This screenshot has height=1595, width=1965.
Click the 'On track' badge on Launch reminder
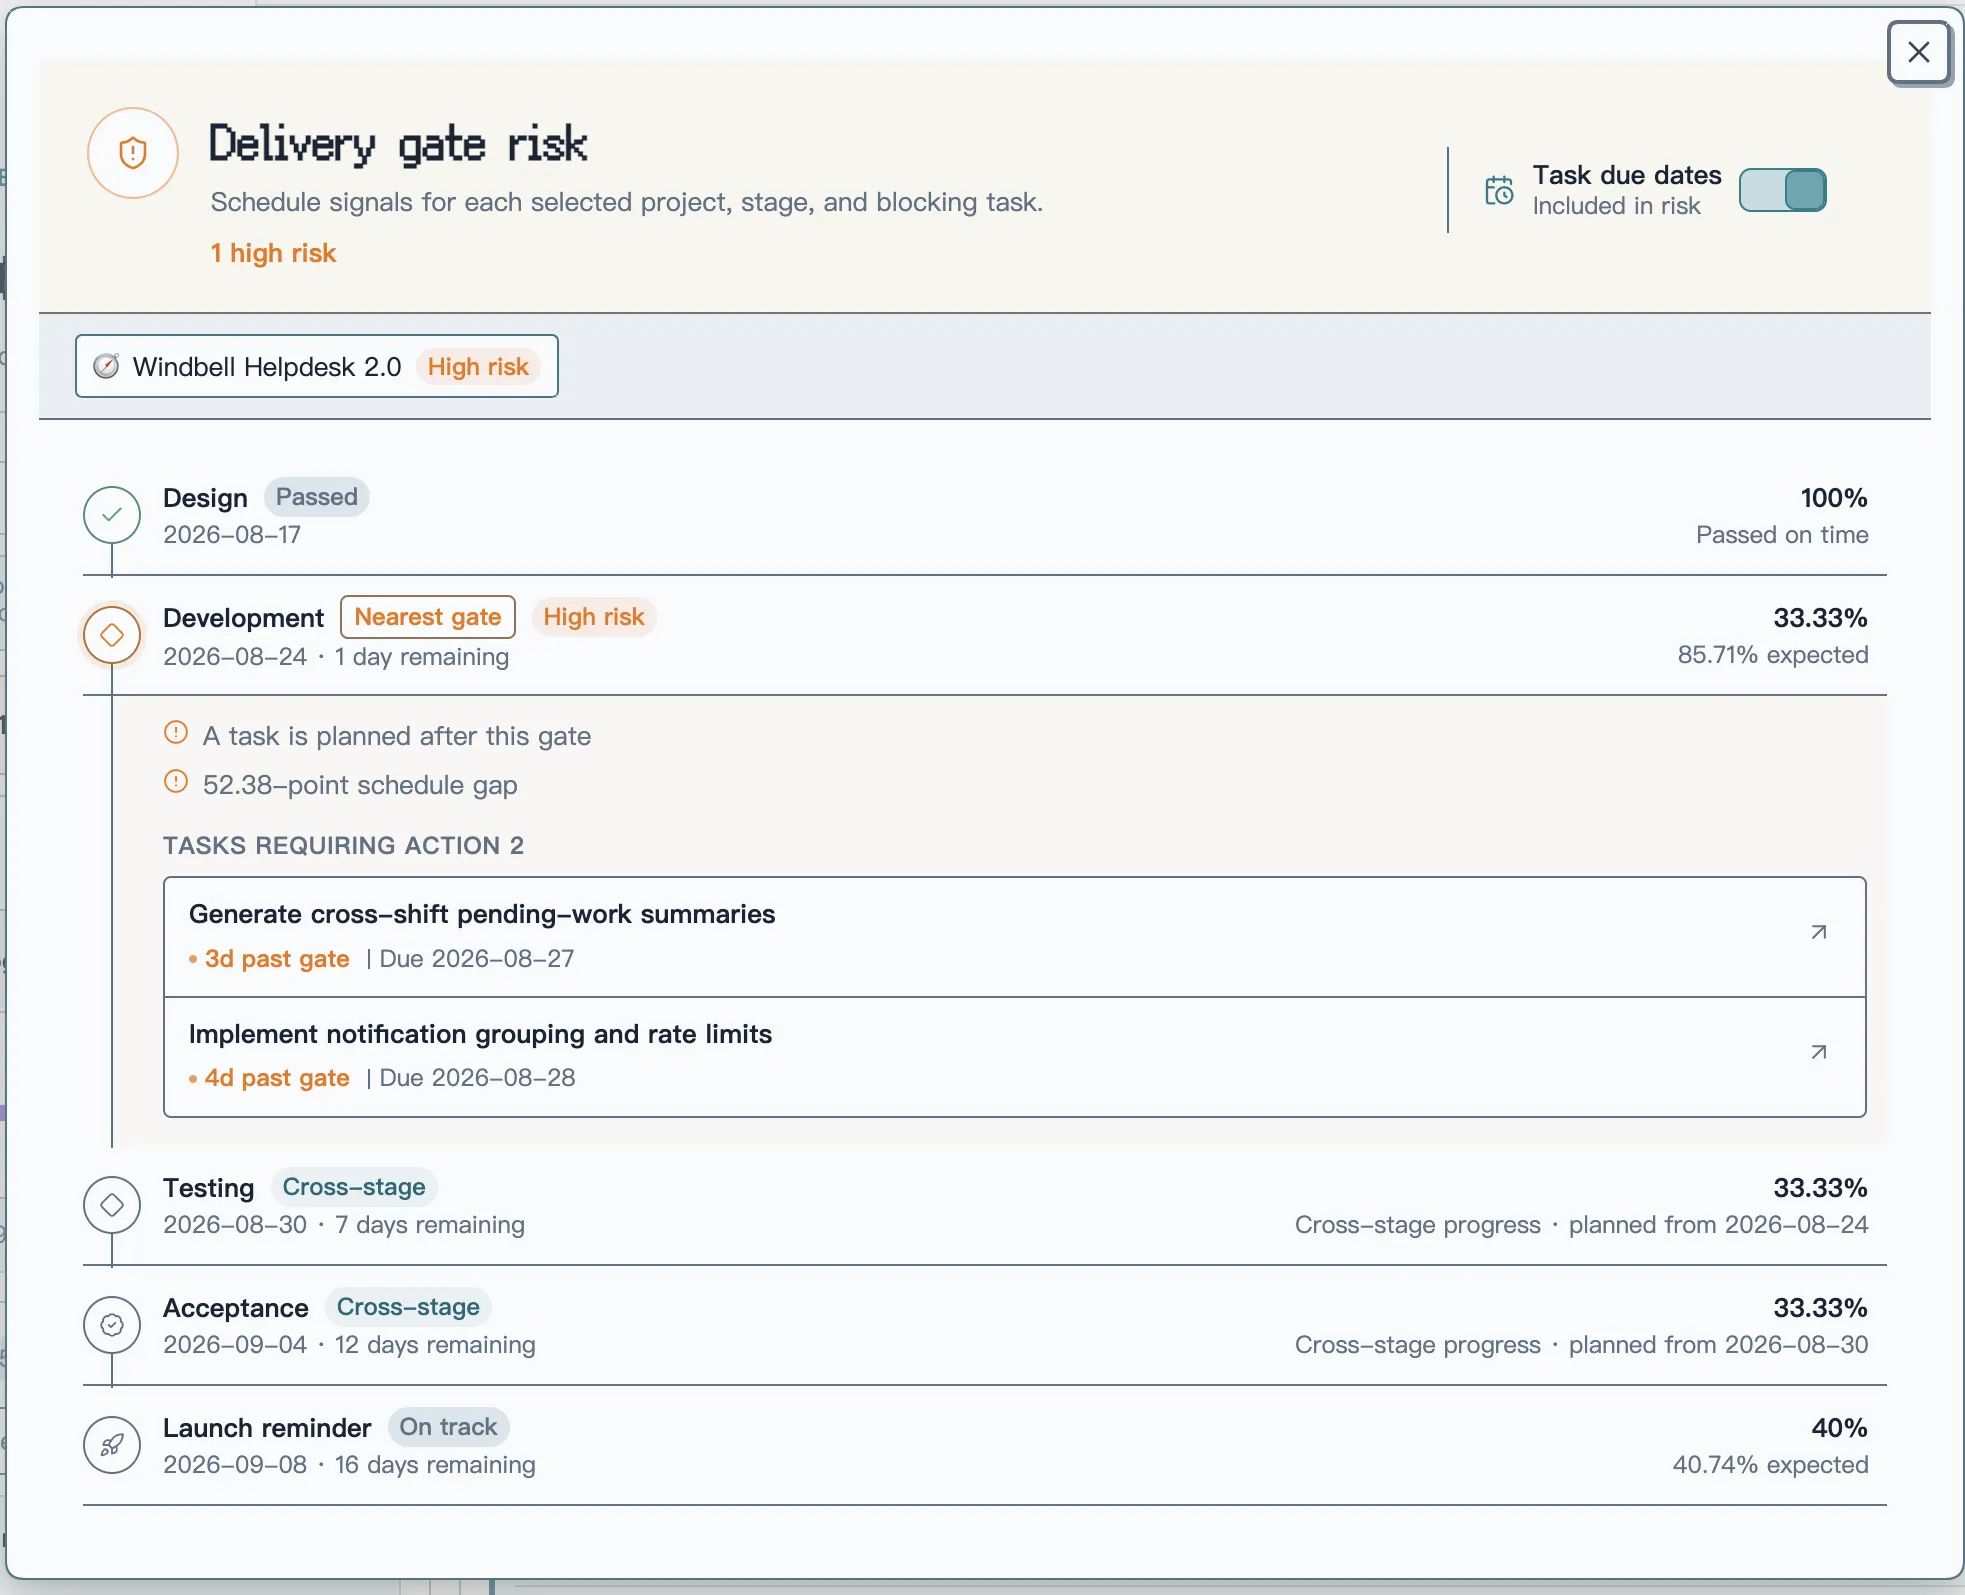(x=448, y=1427)
